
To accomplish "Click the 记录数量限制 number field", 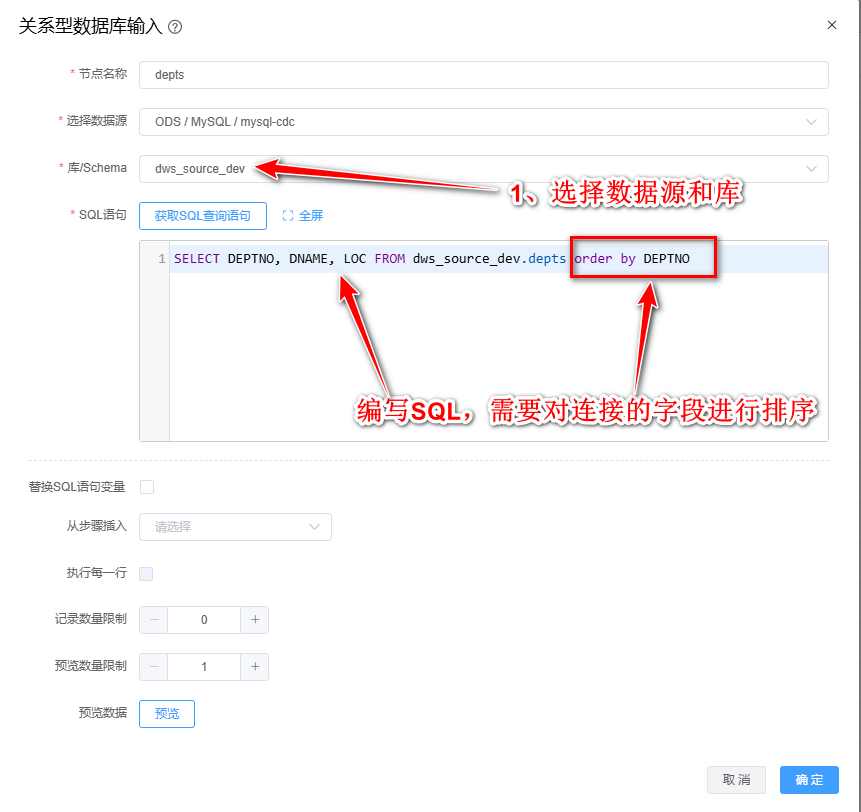I will [x=204, y=620].
